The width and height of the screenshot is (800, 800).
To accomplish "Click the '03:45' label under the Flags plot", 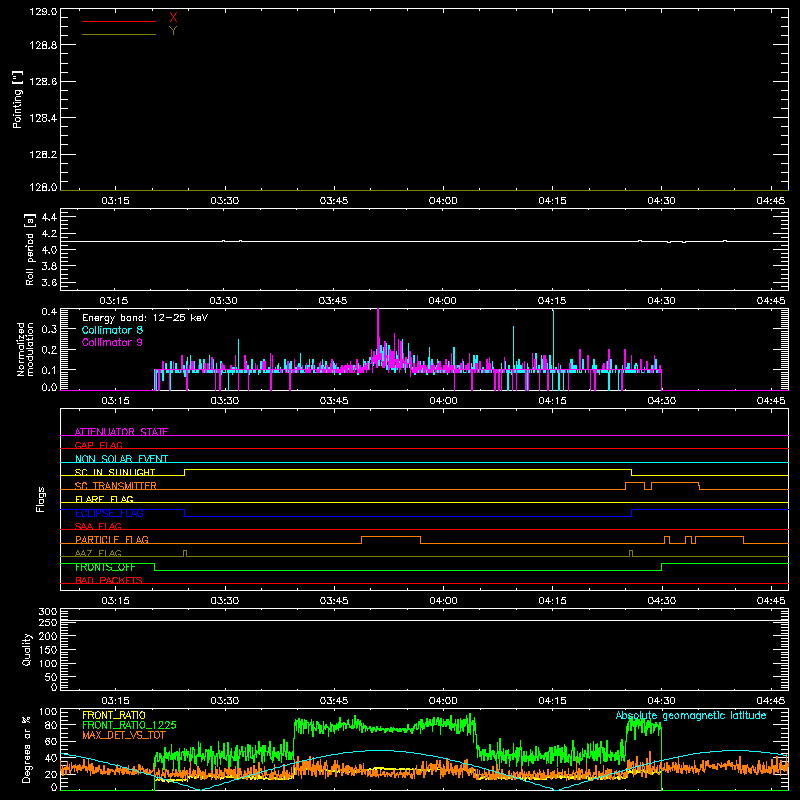I will click(334, 601).
